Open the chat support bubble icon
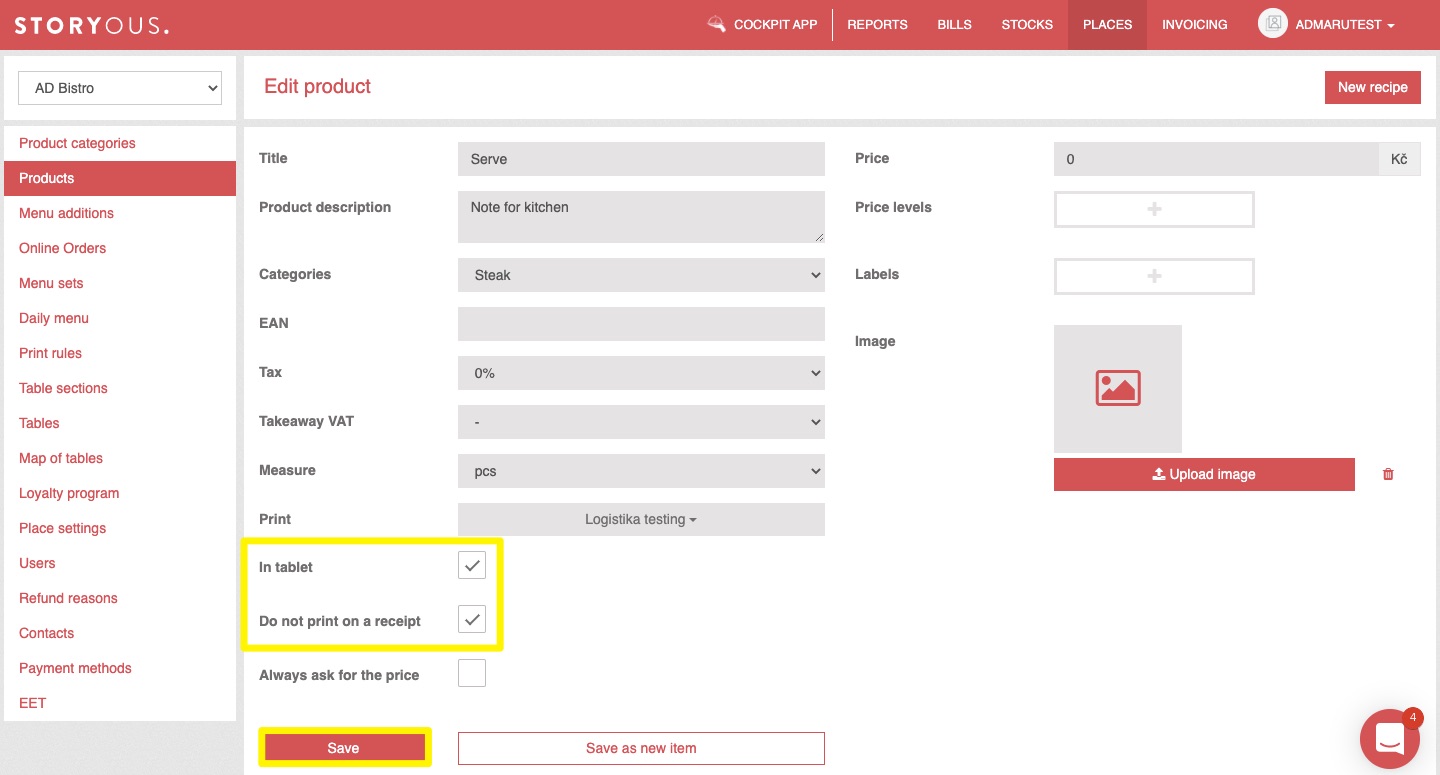Screen dimensions: 1440x775 coord(1390,739)
